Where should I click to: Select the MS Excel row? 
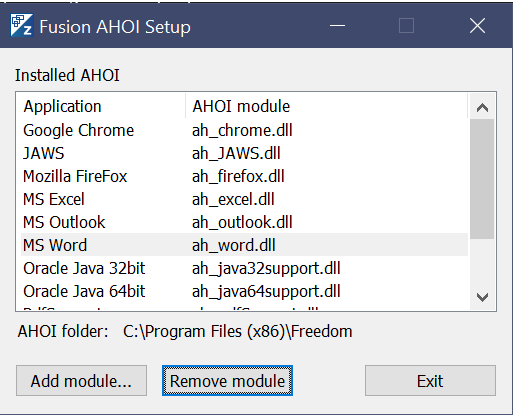tap(244, 199)
